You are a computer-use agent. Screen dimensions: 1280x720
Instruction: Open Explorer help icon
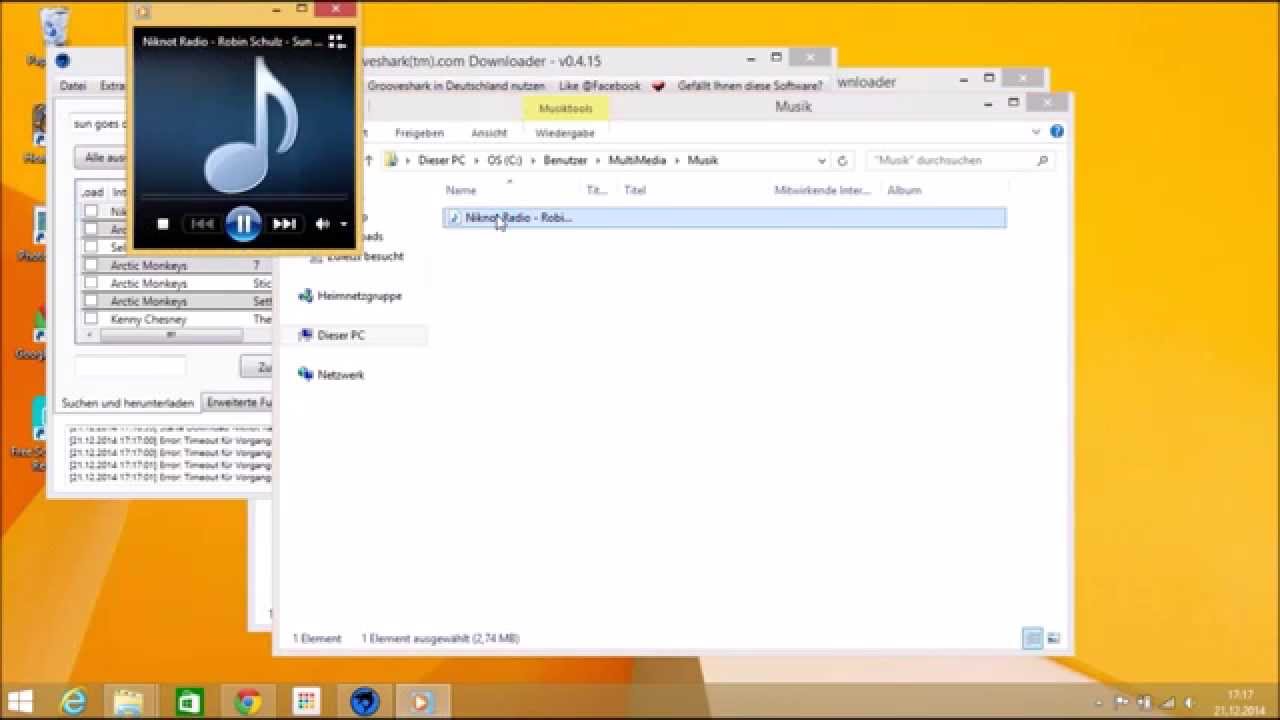click(1057, 132)
